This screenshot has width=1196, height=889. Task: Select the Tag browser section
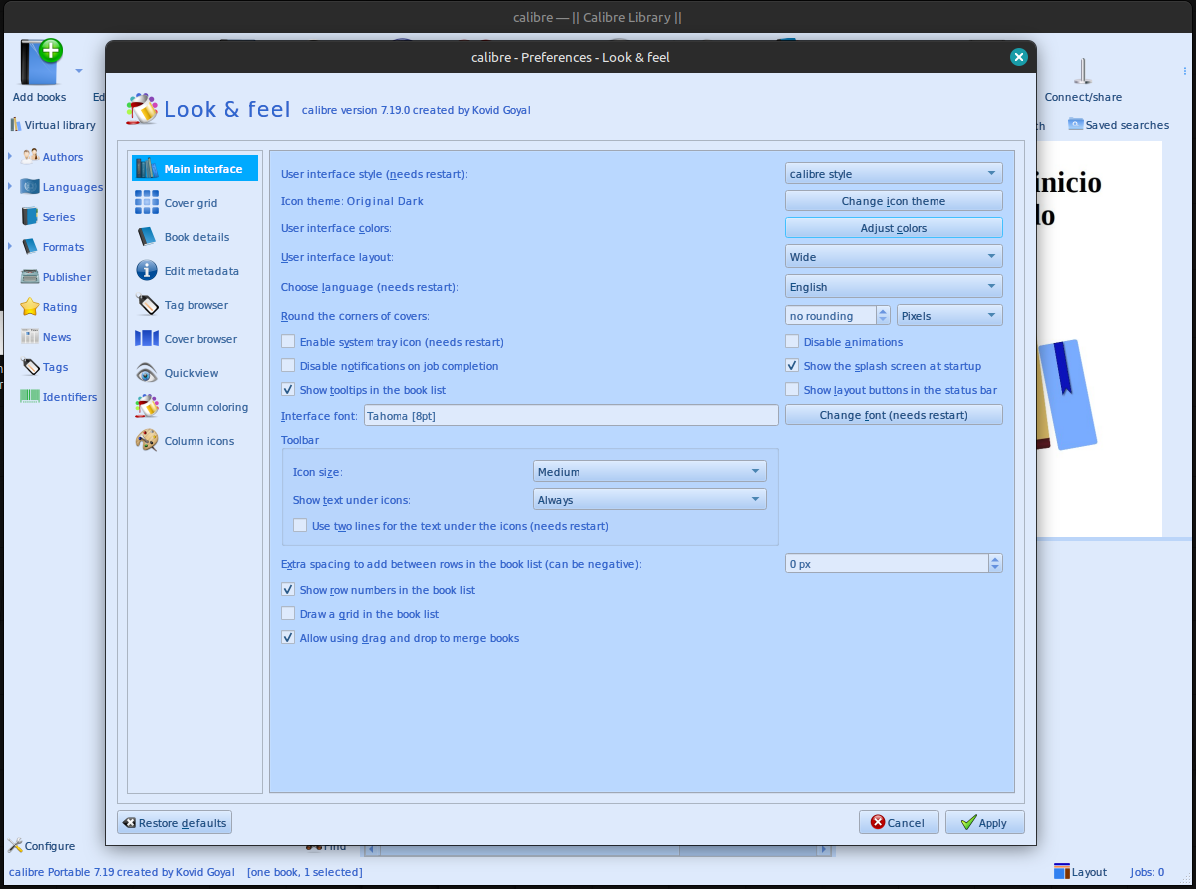point(195,305)
